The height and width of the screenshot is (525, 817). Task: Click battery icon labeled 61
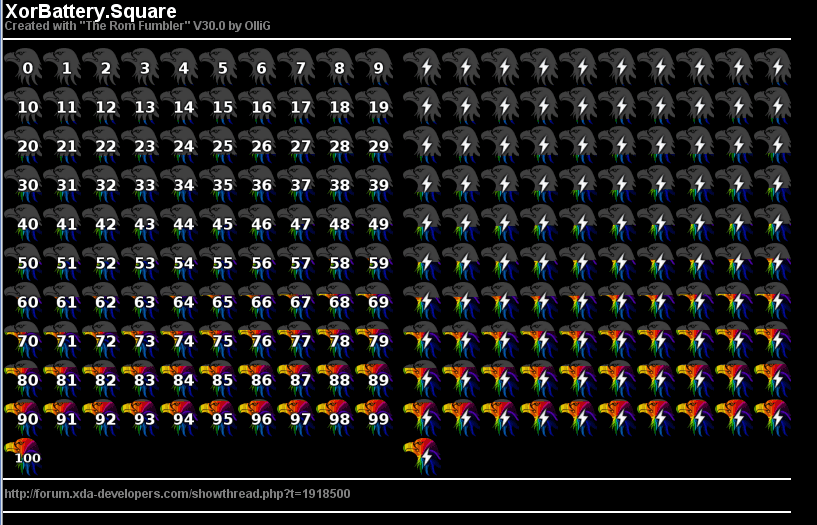63,301
